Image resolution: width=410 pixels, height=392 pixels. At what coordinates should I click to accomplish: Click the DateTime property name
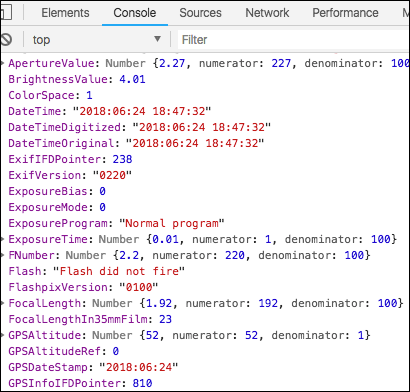tap(35, 111)
